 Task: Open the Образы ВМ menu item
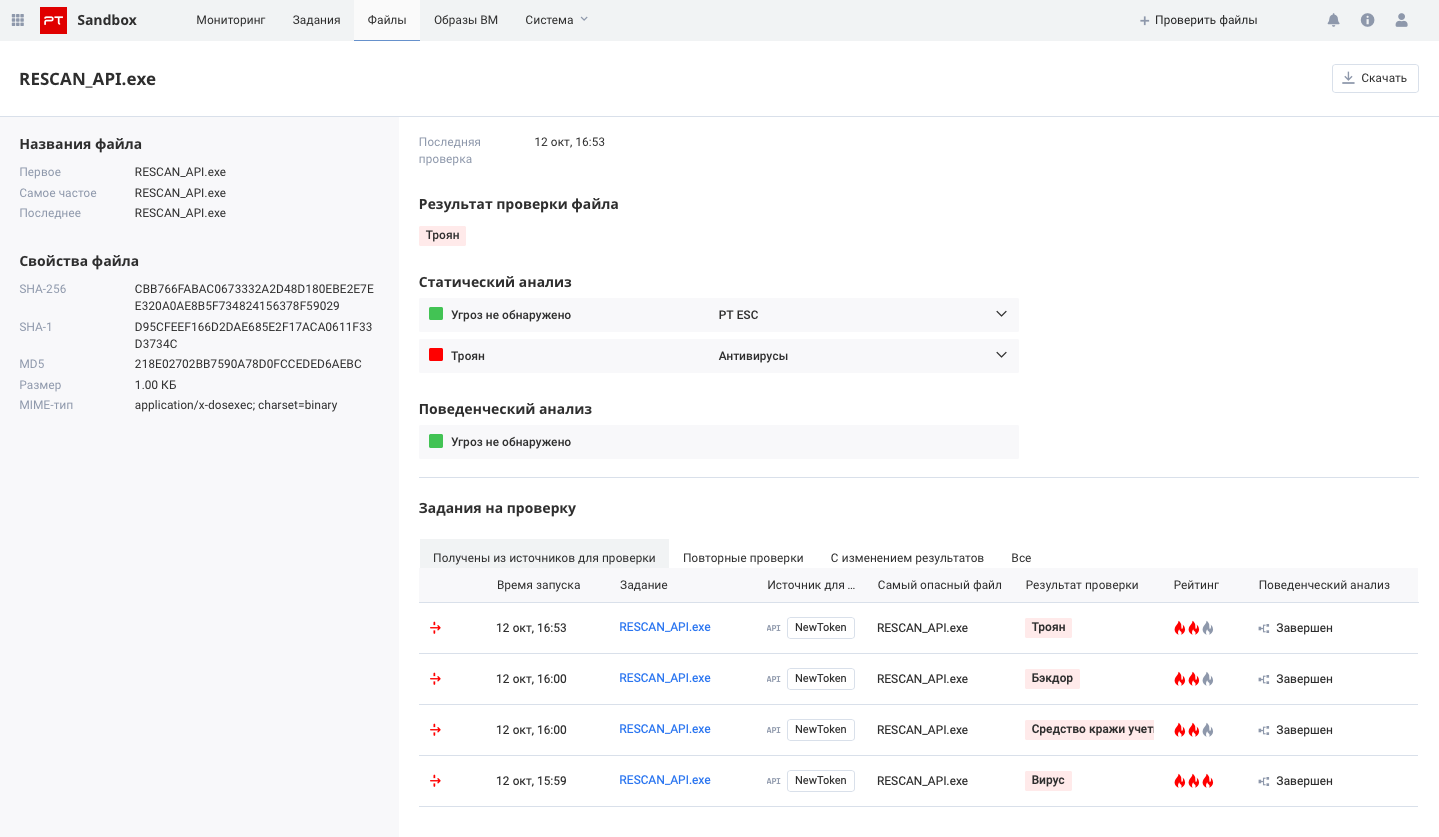(x=466, y=20)
